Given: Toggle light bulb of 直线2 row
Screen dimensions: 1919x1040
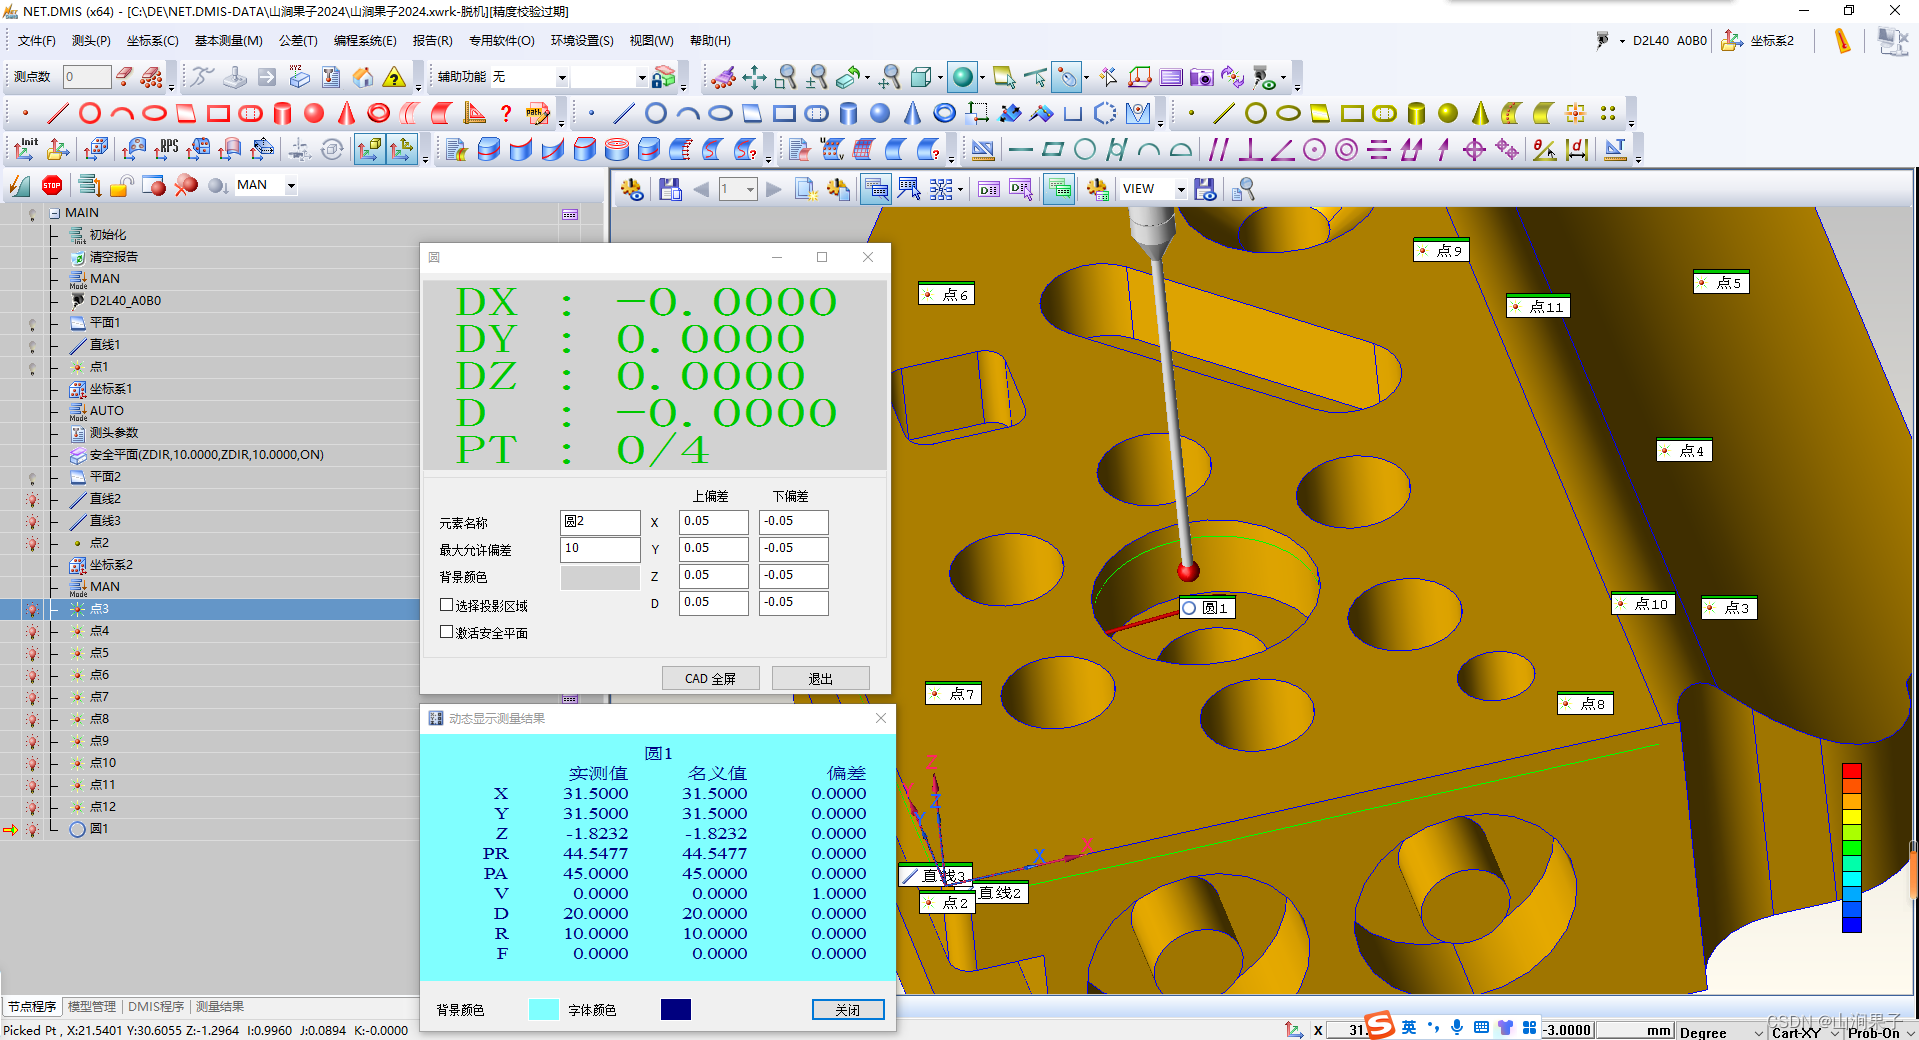Looking at the screenshot, I should [x=32, y=499].
